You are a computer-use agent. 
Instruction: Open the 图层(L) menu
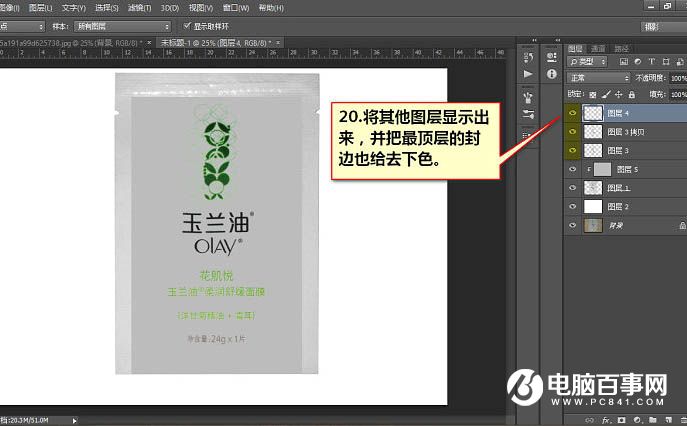click(40, 8)
